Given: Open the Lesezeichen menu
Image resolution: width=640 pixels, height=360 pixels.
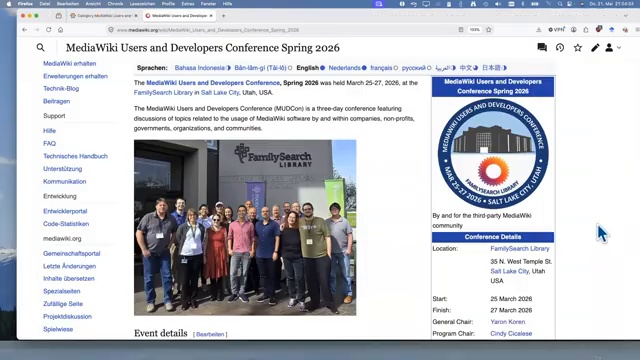Looking at the screenshot, I should 142,4.
